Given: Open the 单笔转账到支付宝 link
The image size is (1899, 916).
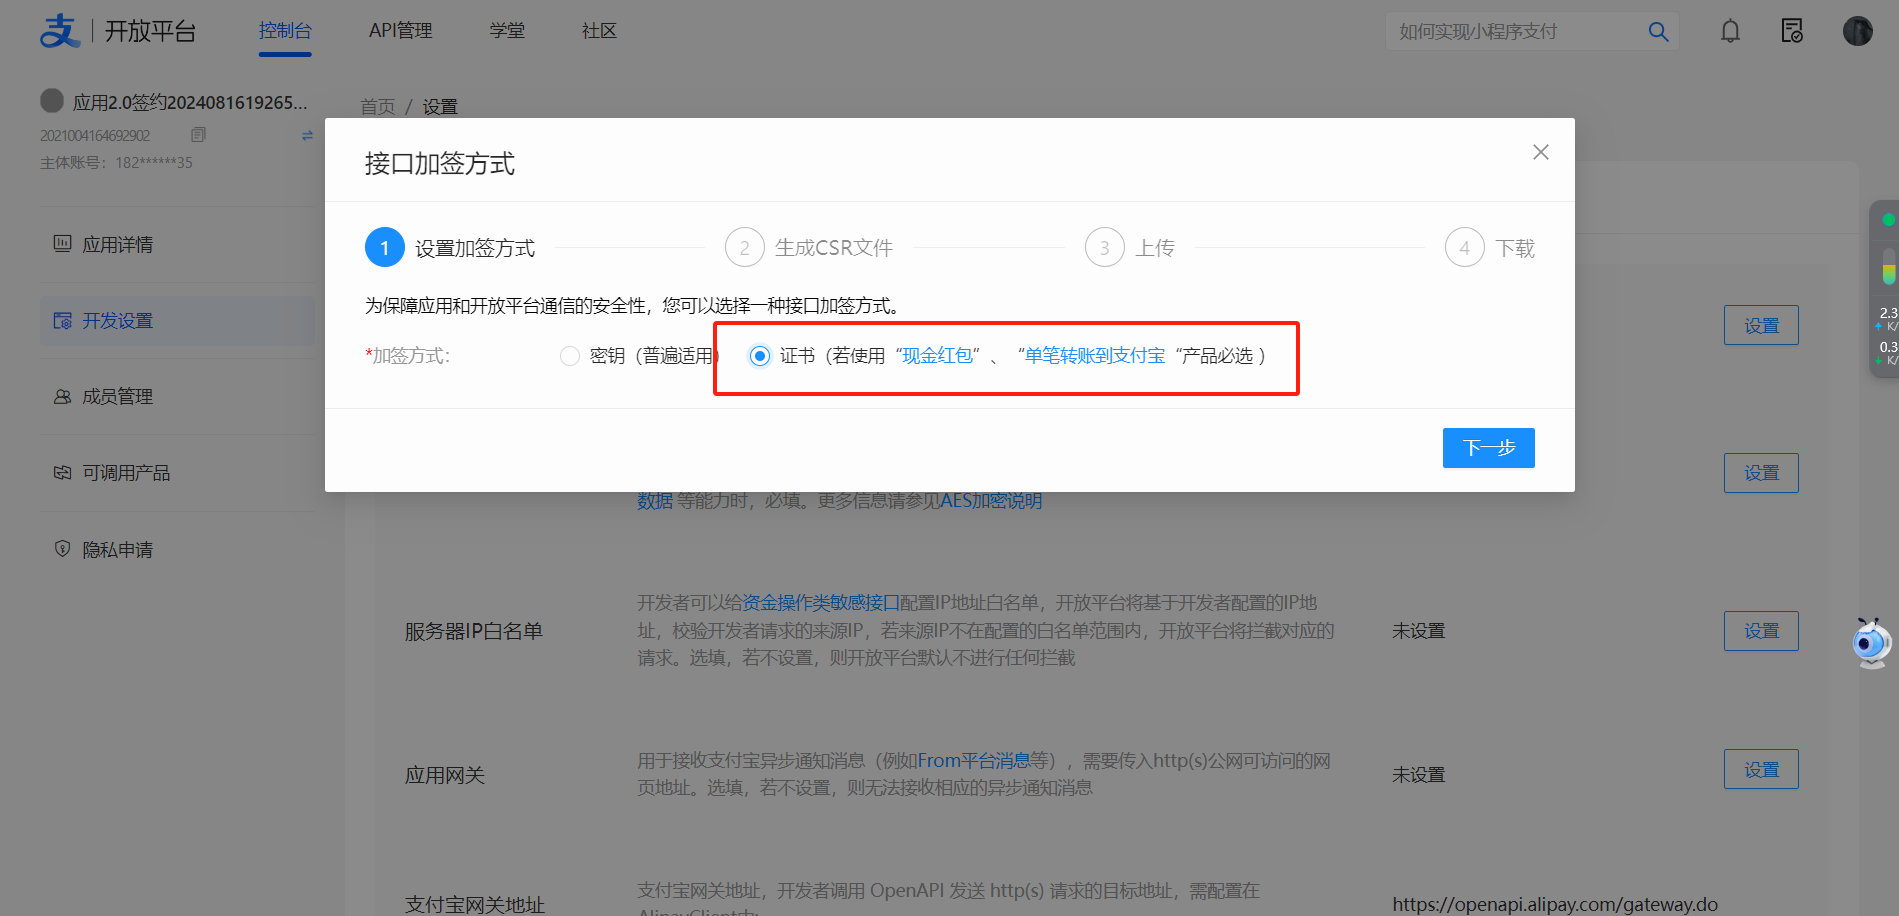Looking at the screenshot, I should coord(1095,356).
